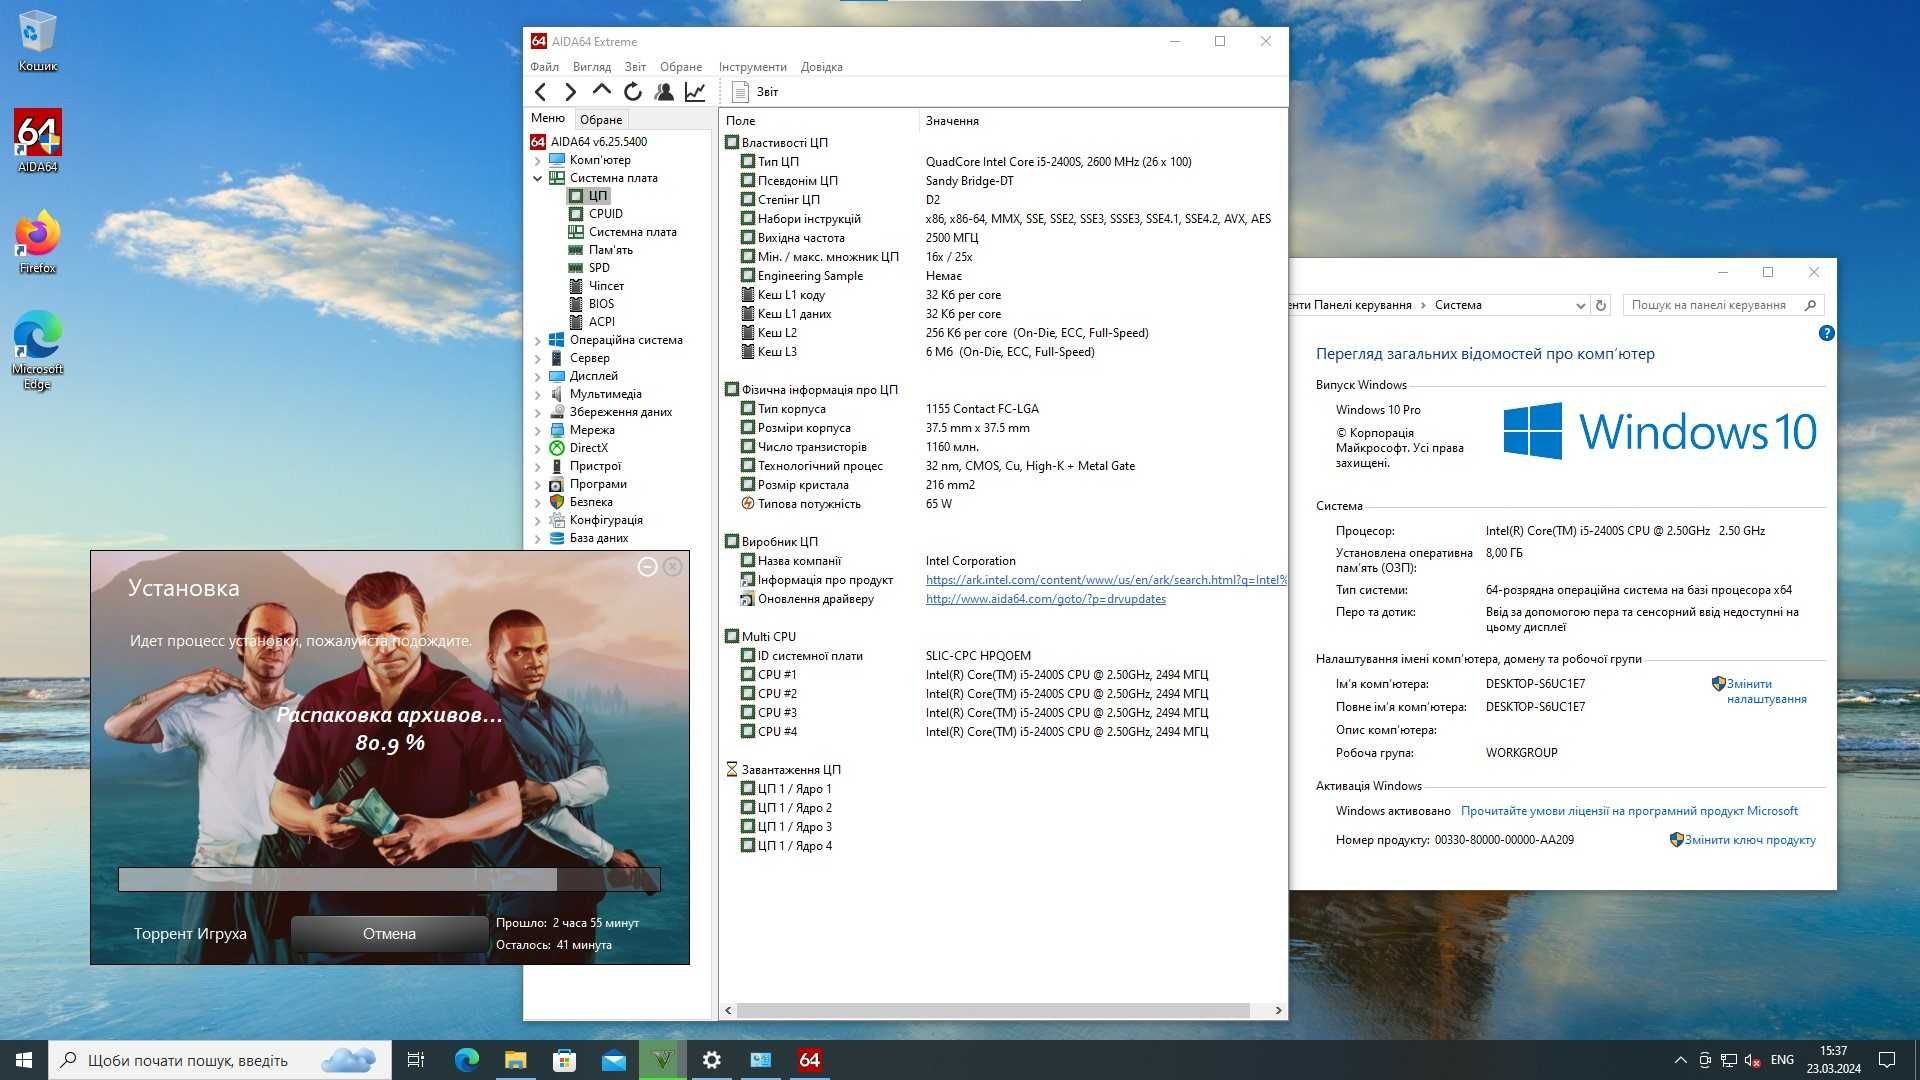Expand the Безпека tree node

click(537, 502)
